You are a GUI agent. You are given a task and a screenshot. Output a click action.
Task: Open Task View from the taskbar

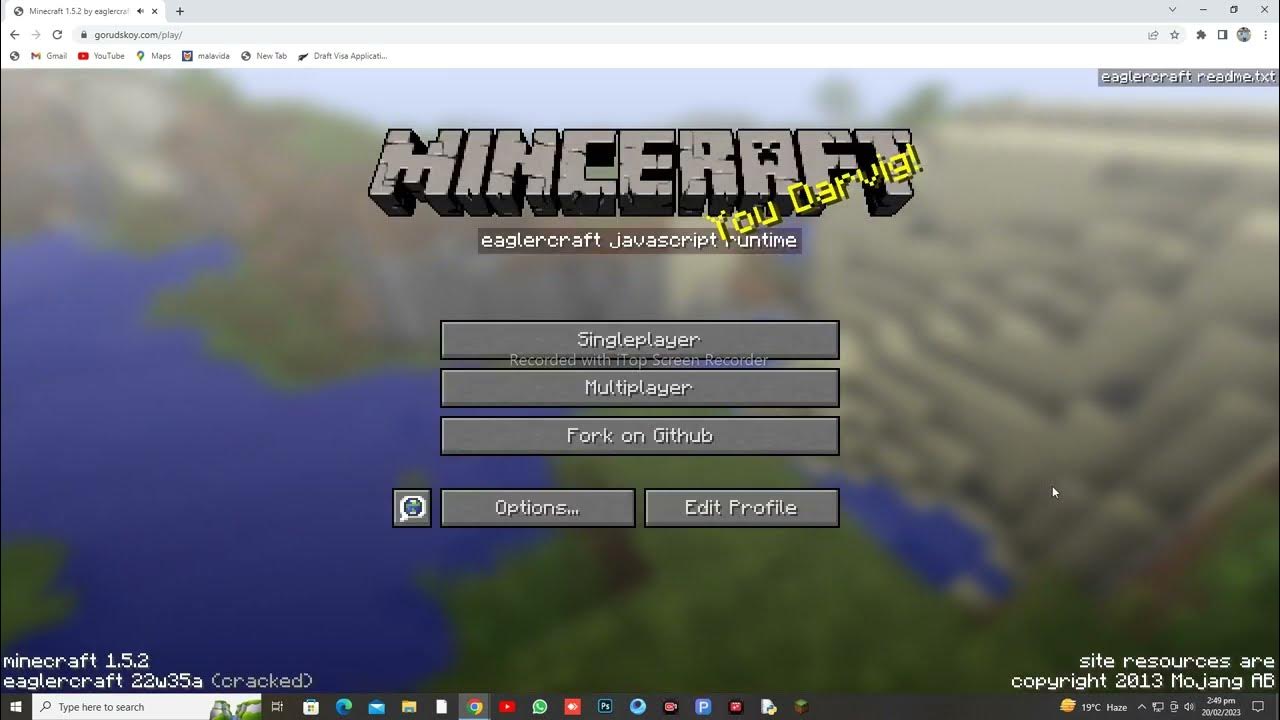(278, 707)
